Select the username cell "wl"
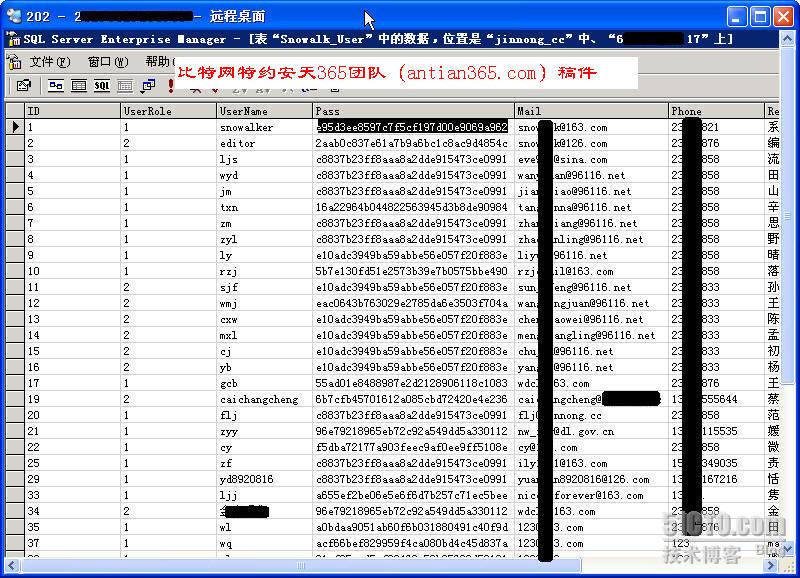The width and height of the screenshot is (800, 578). 264,527
